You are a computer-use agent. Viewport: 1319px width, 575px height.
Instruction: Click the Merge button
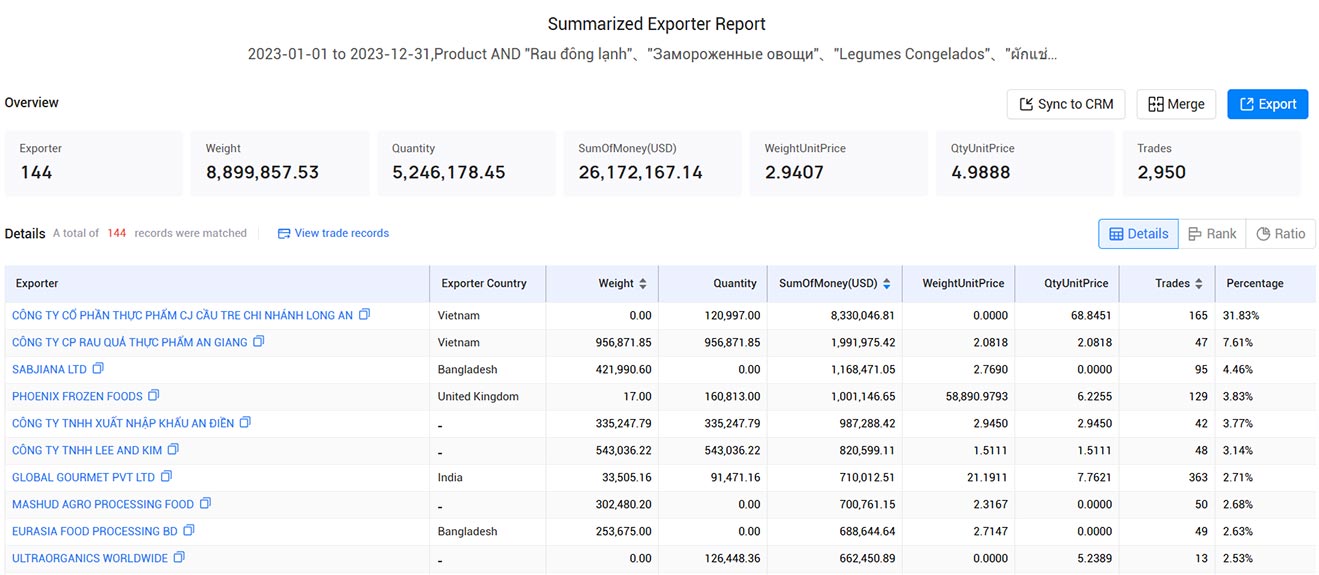tap(1176, 104)
